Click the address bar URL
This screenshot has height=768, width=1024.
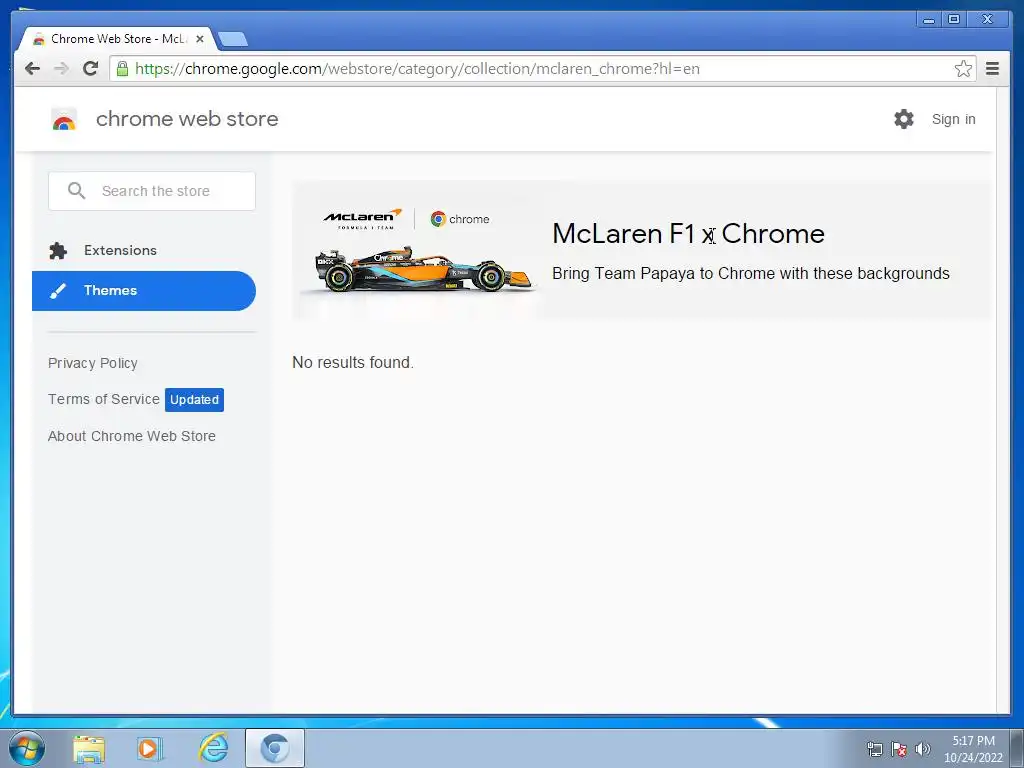coord(417,69)
